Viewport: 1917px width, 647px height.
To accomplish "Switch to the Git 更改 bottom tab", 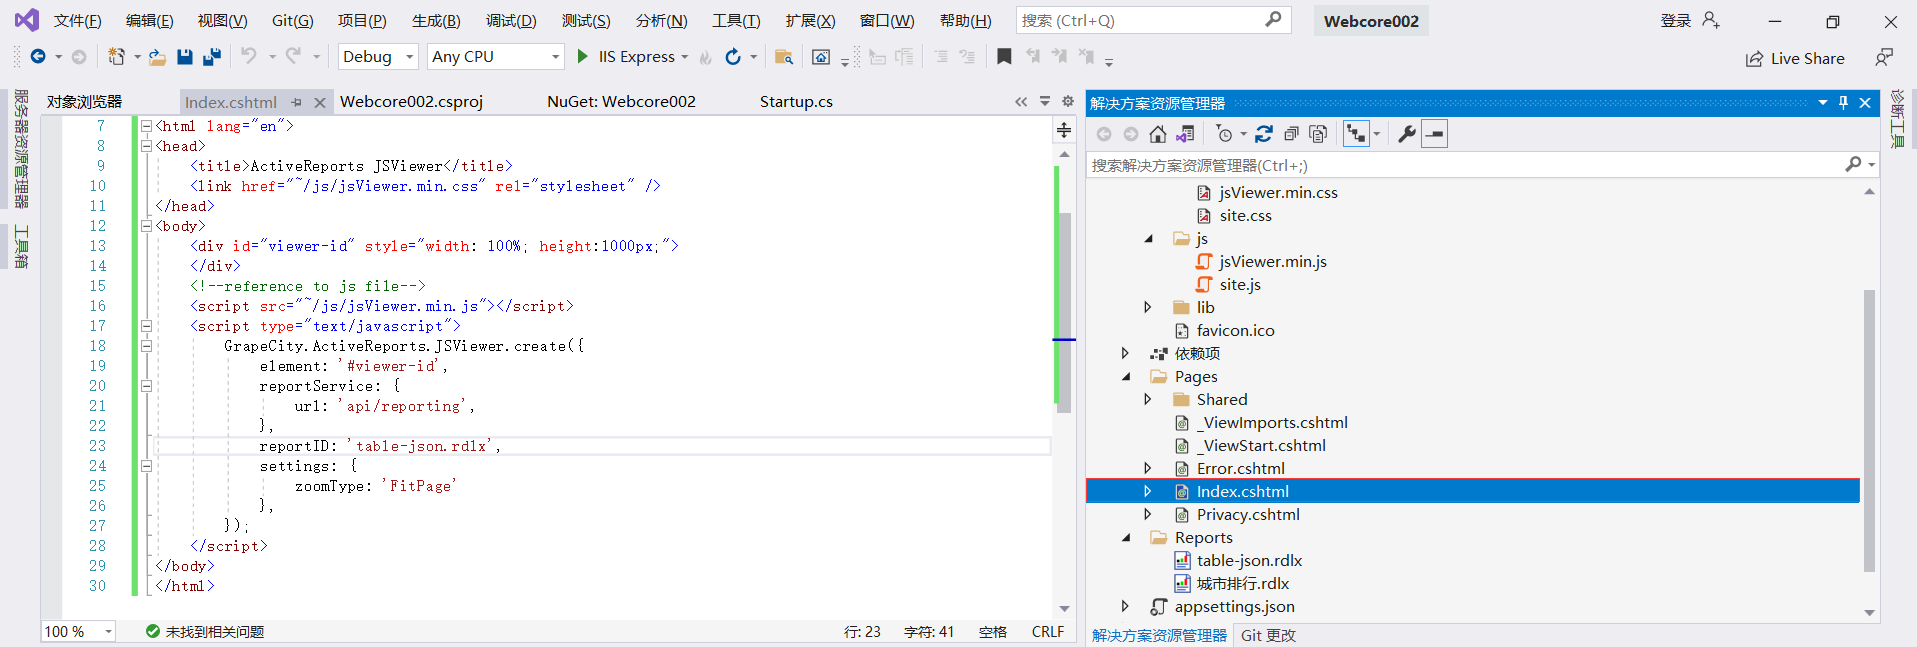I will (1268, 636).
